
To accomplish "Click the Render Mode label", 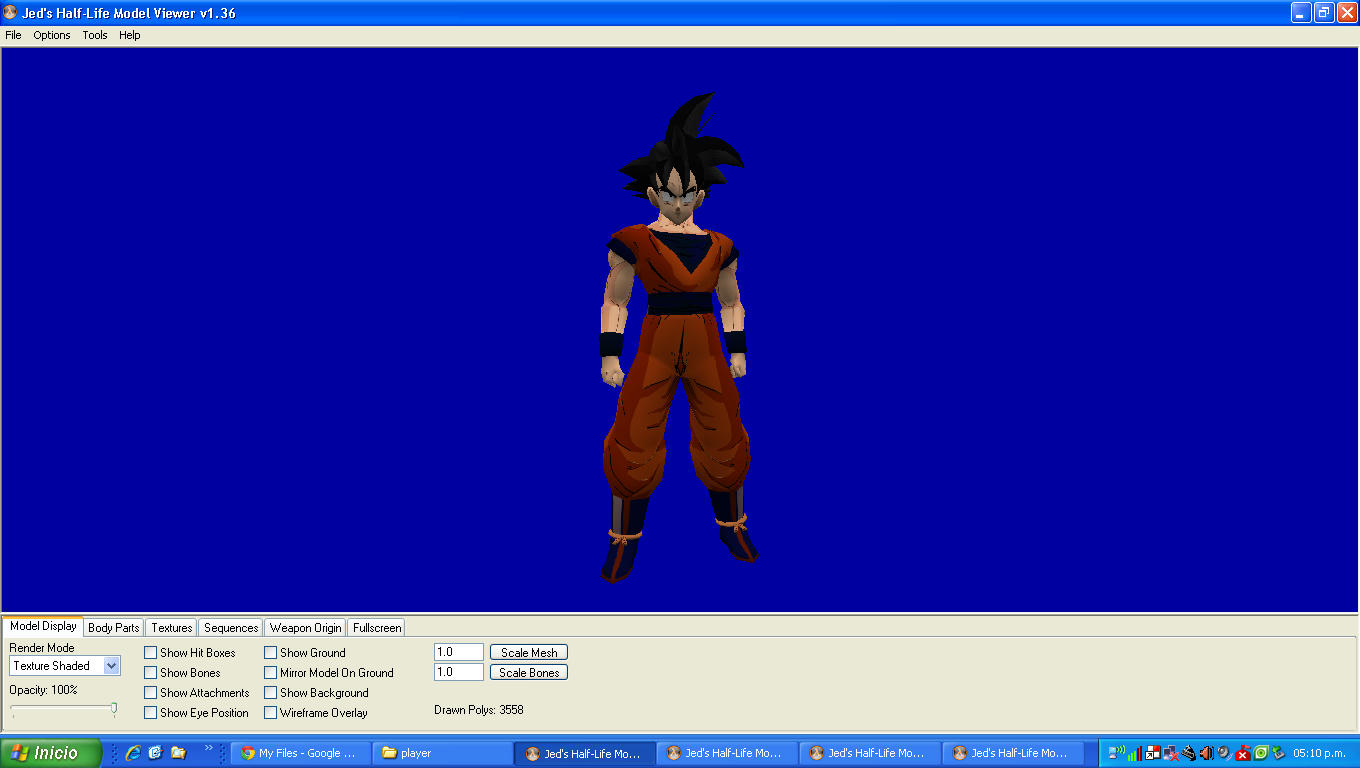I will point(42,648).
